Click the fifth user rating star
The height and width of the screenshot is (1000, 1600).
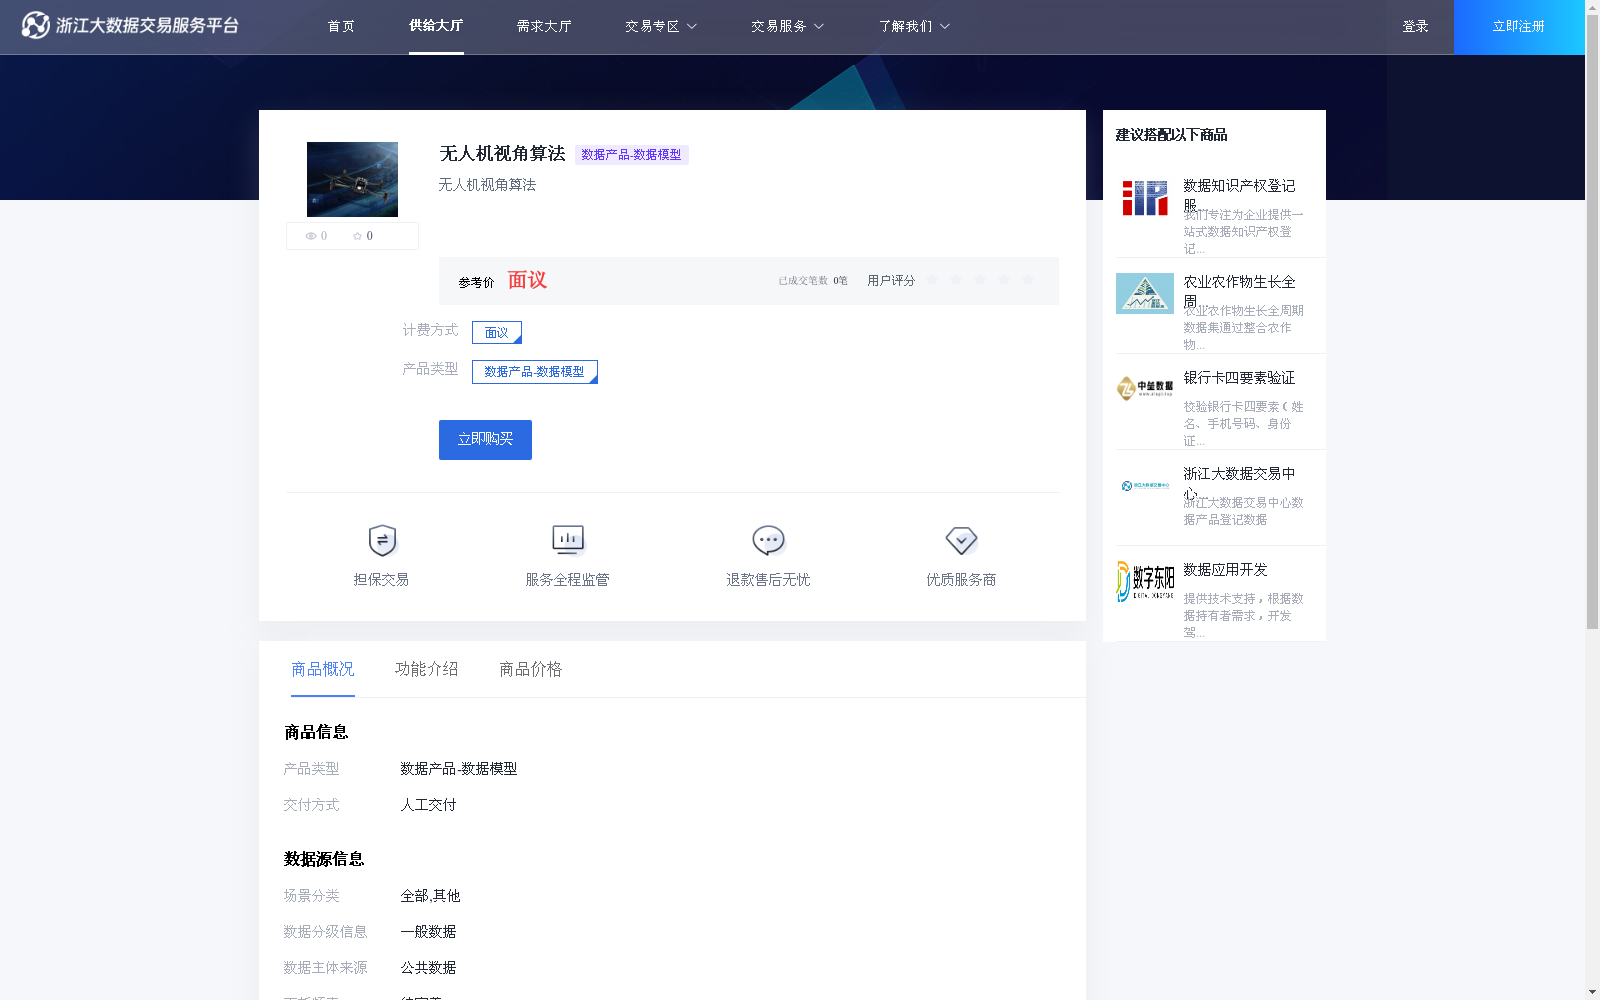point(1028,280)
